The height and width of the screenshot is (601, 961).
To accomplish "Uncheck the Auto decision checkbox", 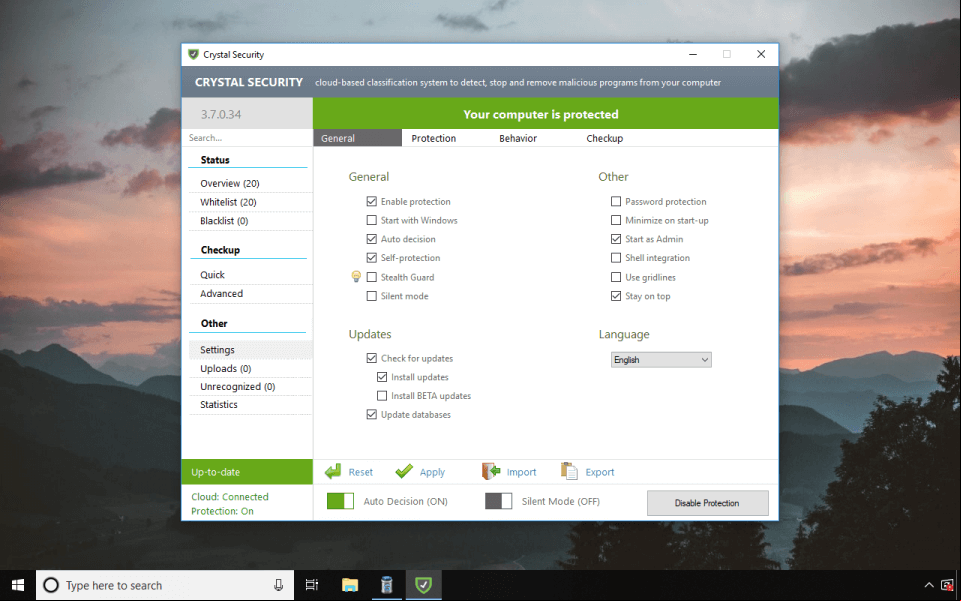I will (371, 239).
